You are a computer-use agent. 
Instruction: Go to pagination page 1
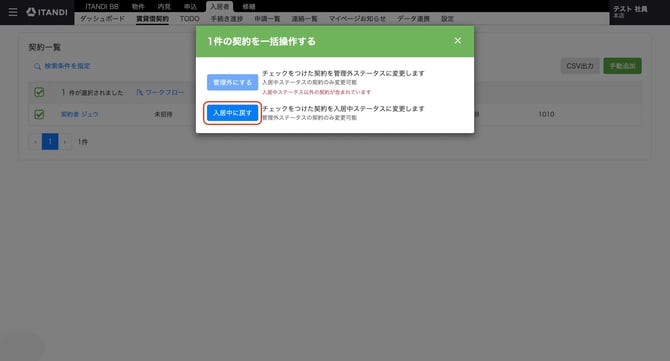50,141
